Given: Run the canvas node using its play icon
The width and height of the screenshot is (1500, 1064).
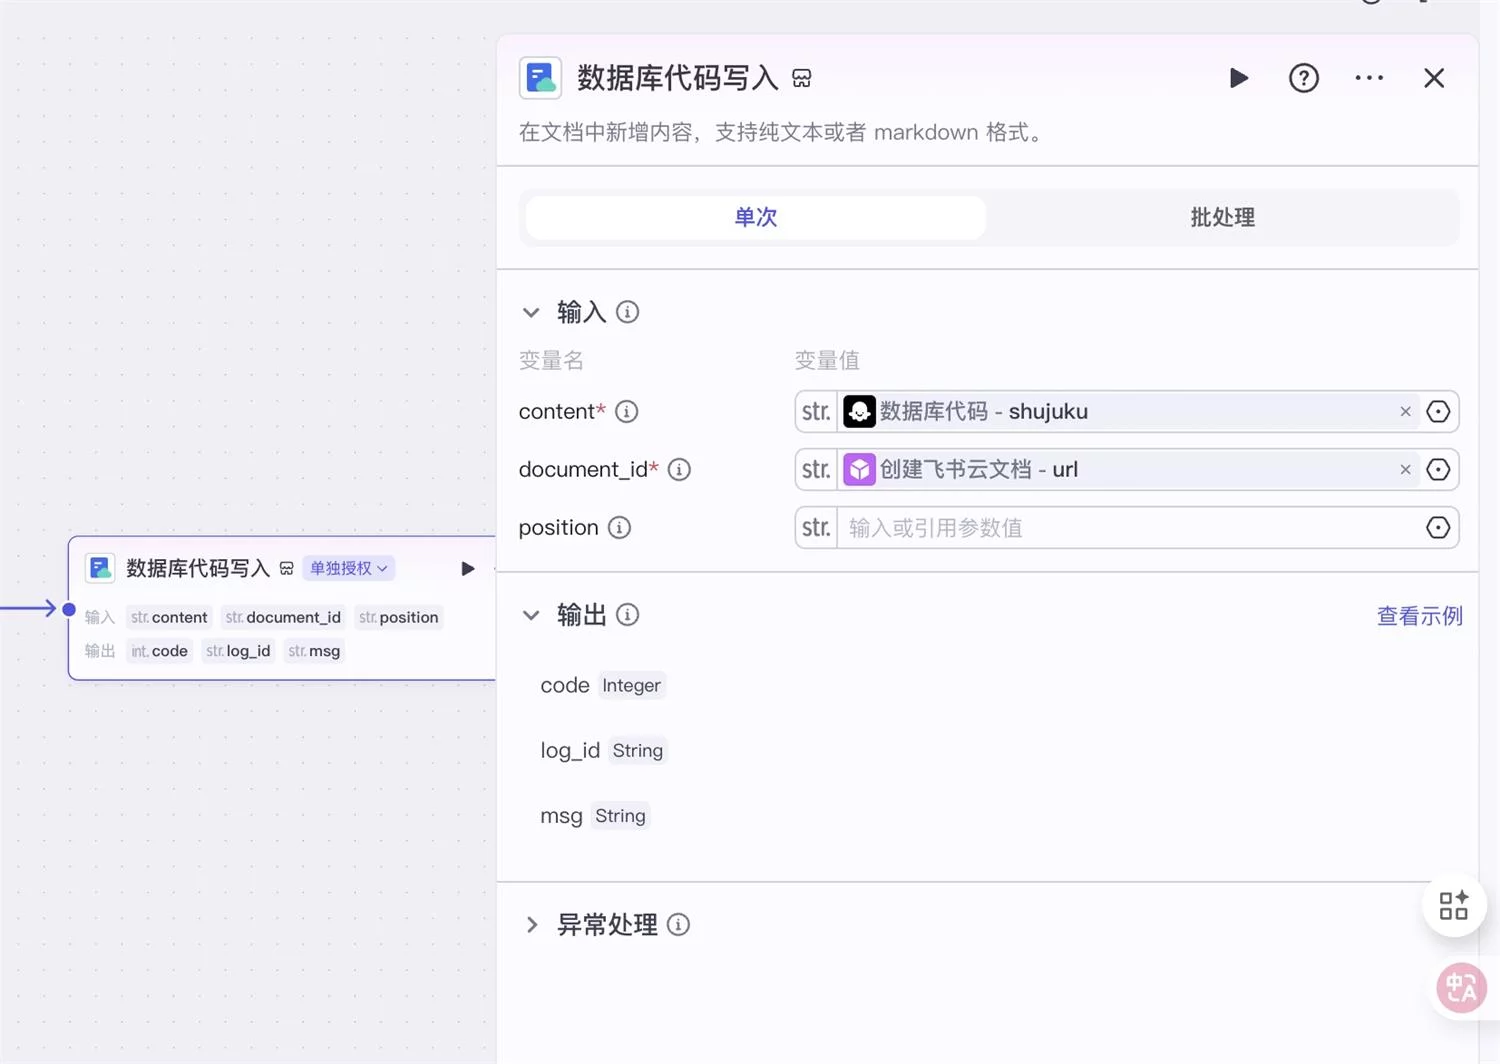Looking at the screenshot, I should coord(467,568).
